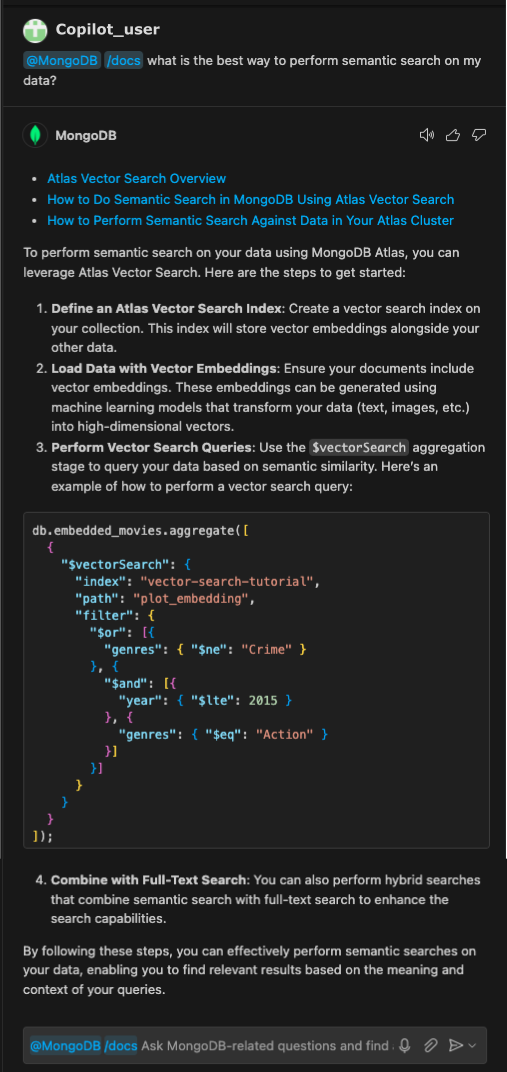507x1072 pixels.
Task: Click the "Action" value in code
Action: [285, 734]
